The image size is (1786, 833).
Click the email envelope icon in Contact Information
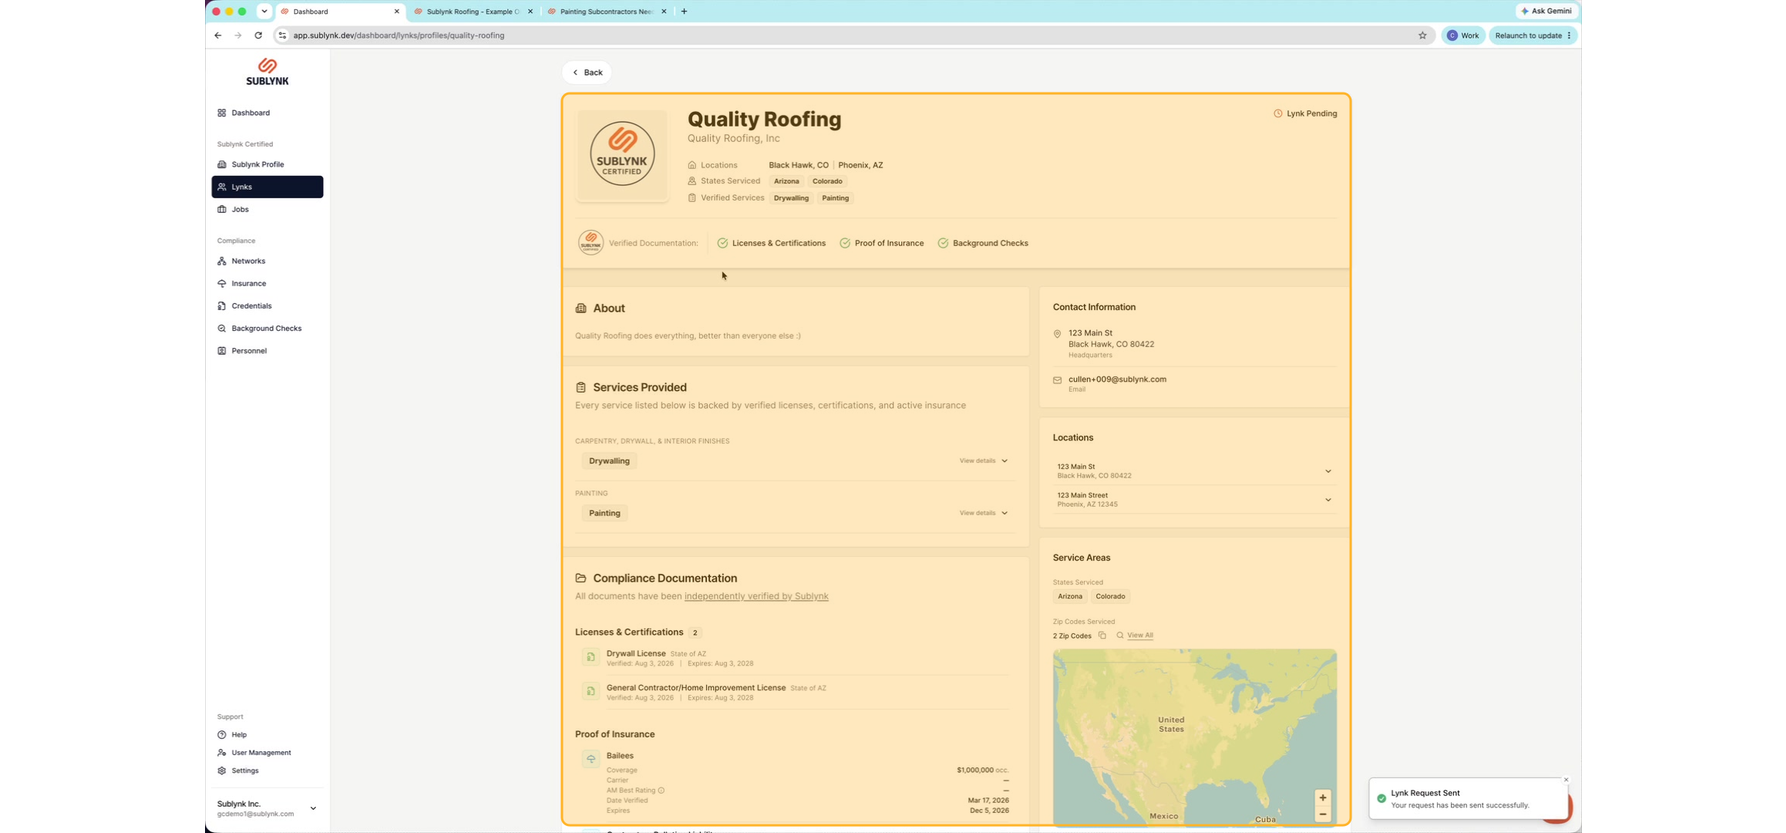pyautogui.click(x=1057, y=380)
